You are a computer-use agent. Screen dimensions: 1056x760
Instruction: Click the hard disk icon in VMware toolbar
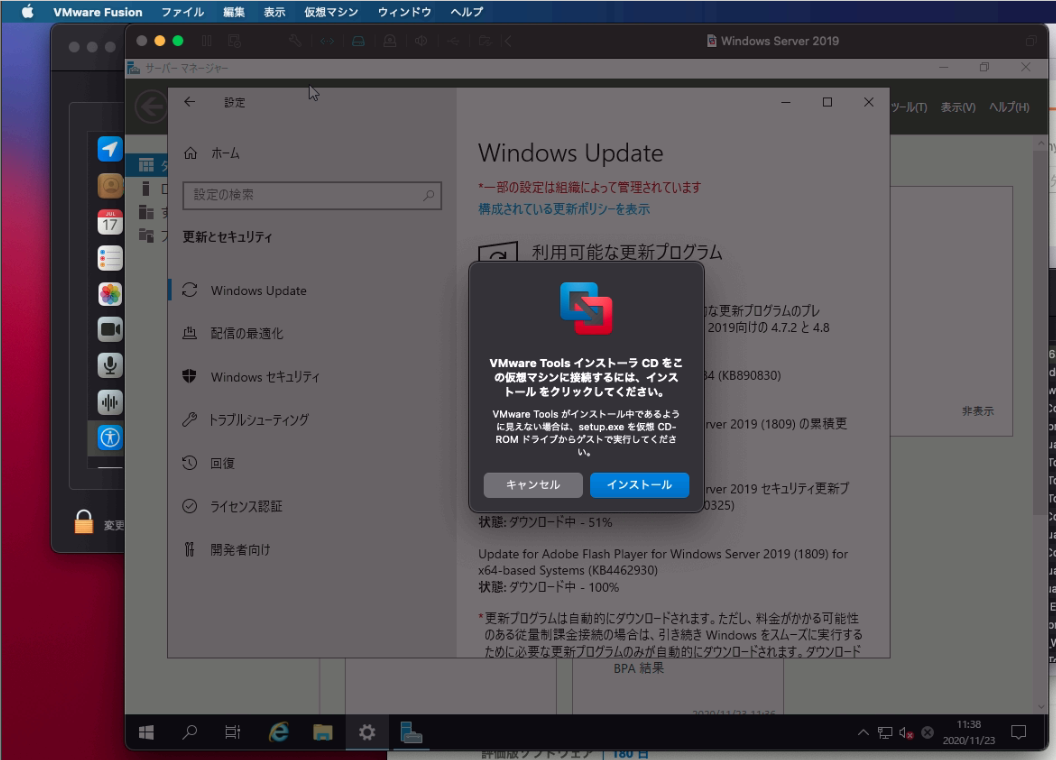pos(358,41)
